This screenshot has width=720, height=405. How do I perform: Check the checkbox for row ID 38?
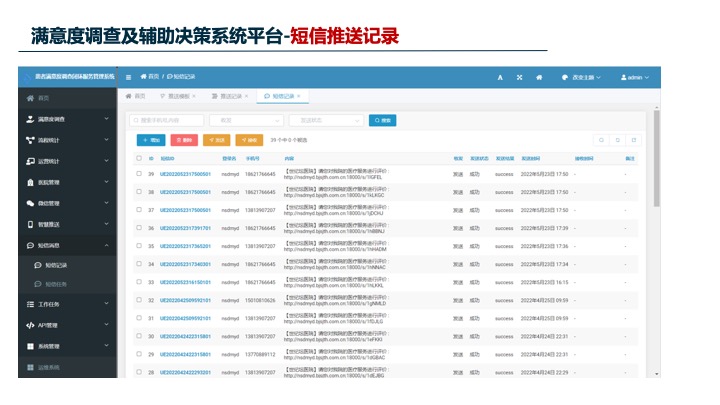click(139, 192)
